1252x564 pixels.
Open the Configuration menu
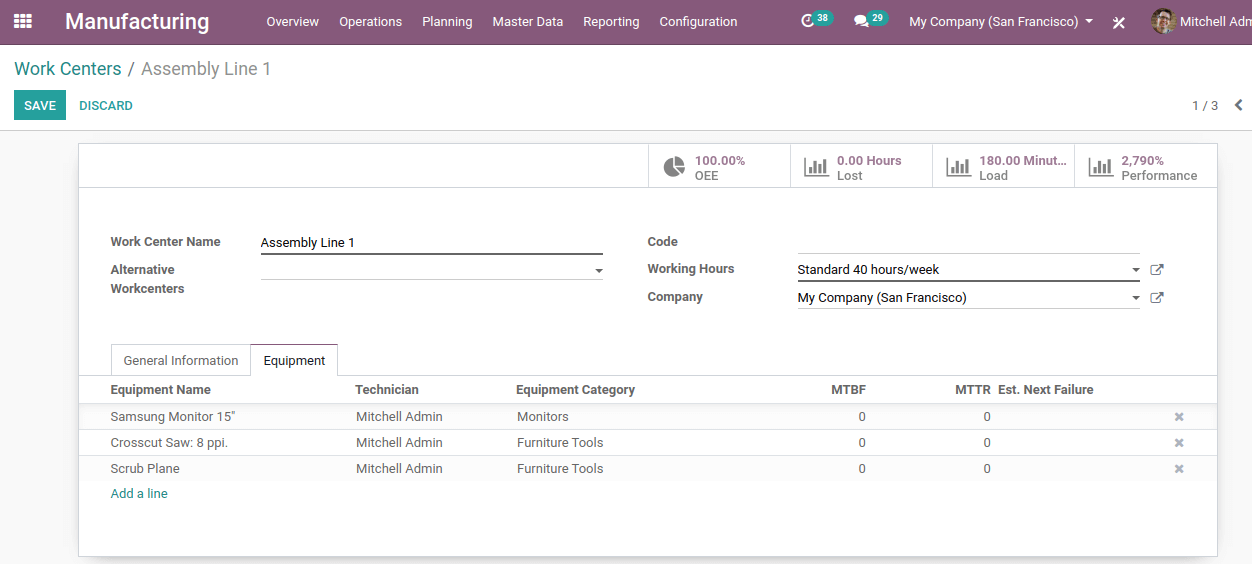(698, 21)
